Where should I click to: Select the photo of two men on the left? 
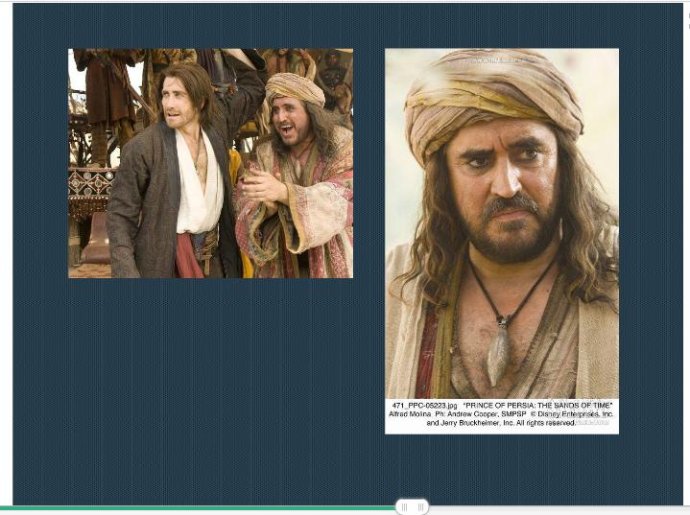pos(210,163)
